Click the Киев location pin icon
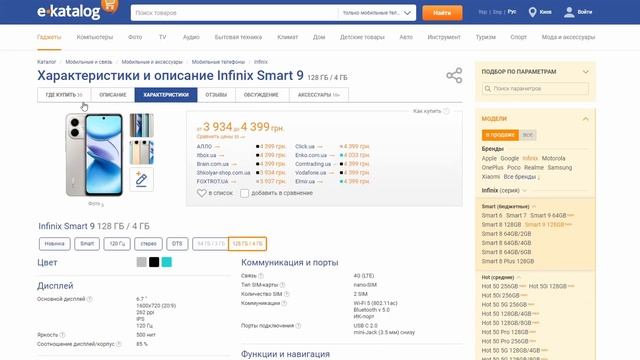Image resolution: width=640 pixels, height=360 pixels. click(x=532, y=12)
